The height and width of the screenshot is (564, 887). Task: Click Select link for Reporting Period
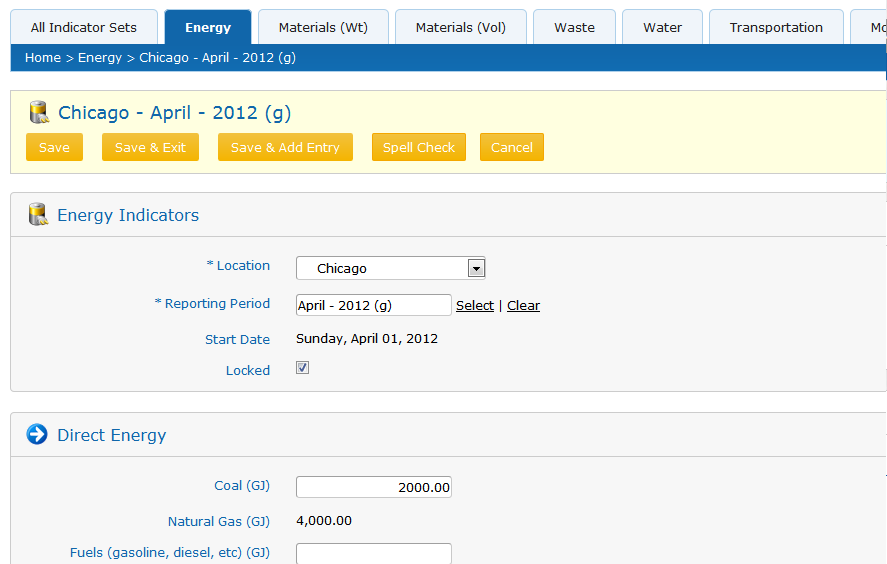pos(475,306)
